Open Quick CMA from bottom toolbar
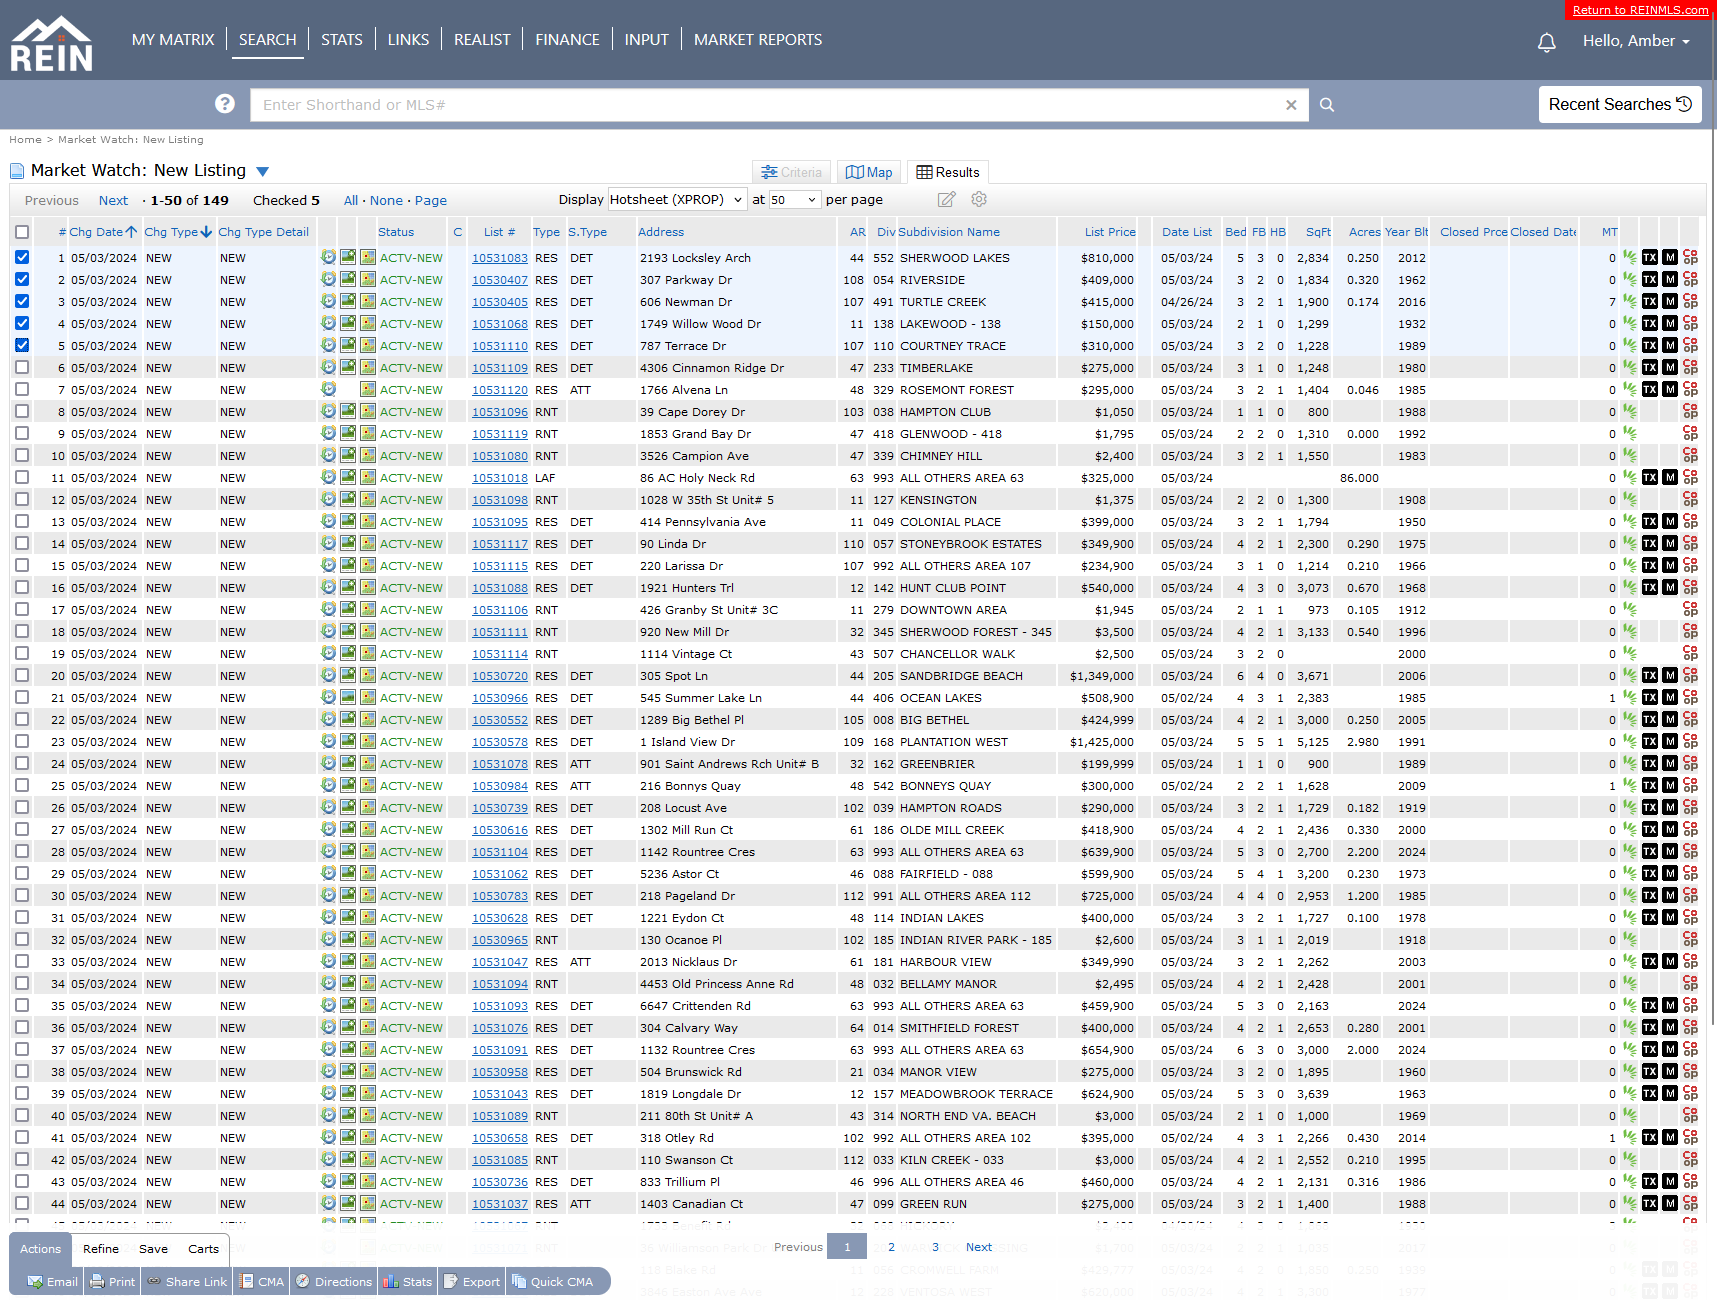 click(x=553, y=1281)
